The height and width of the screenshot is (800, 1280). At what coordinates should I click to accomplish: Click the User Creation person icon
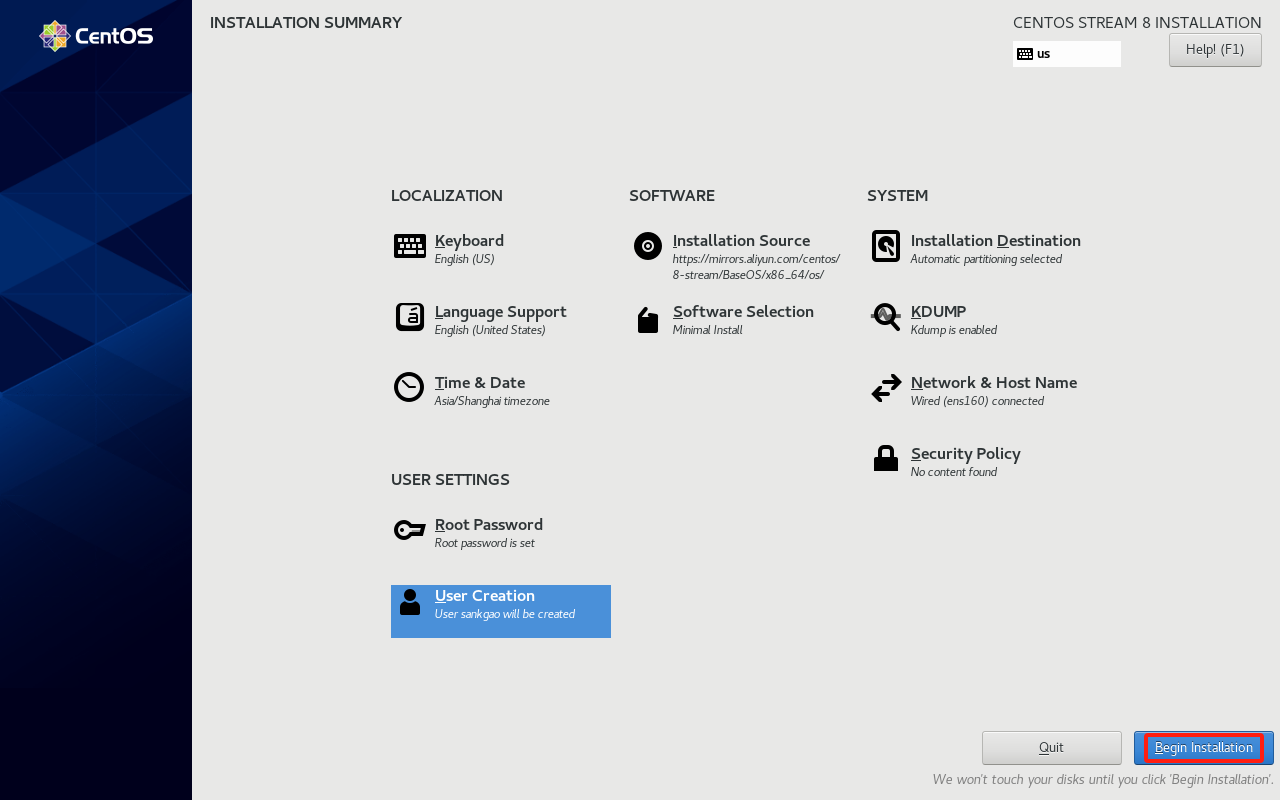point(409,602)
